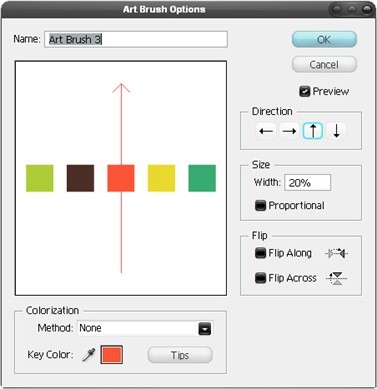Pick the Key Color eyedropper tool

[89, 355]
